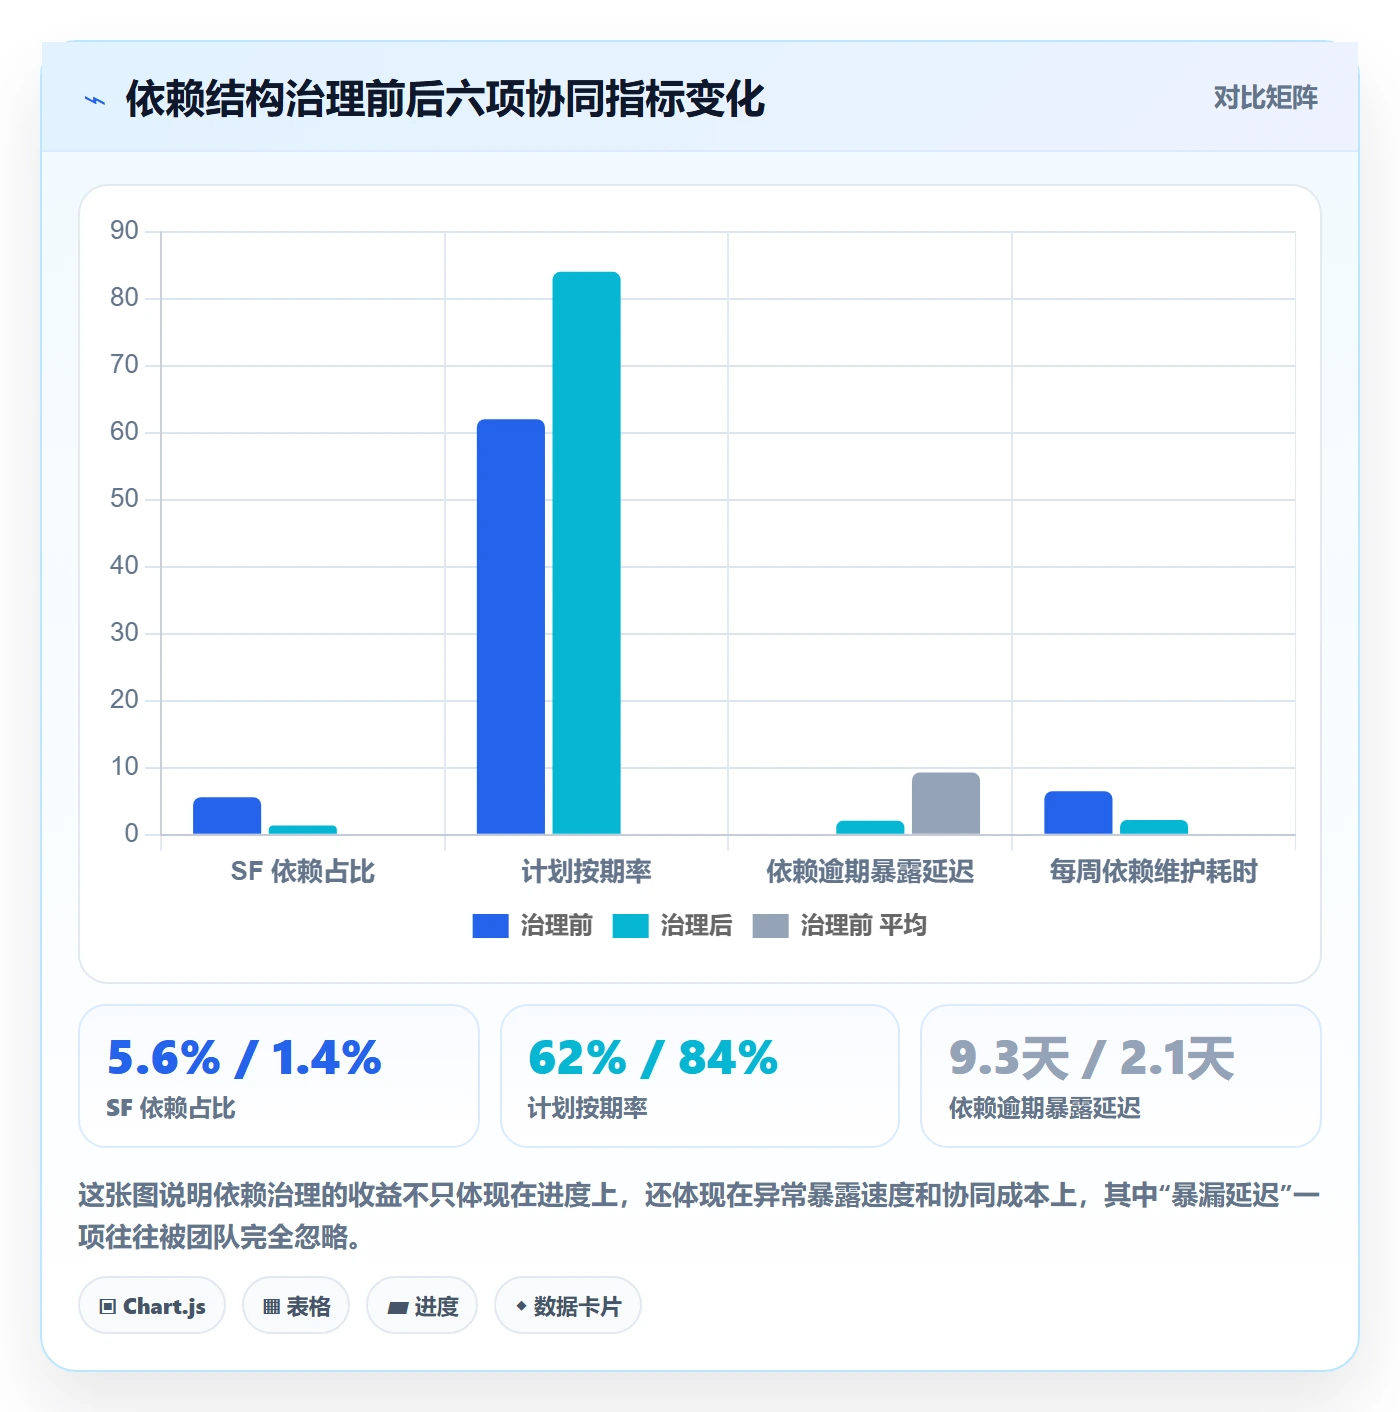Click the 计划按期率 治理前 bar at 62
The height and width of the screenshot is (1412, 1400).
(x=511, y=627)
